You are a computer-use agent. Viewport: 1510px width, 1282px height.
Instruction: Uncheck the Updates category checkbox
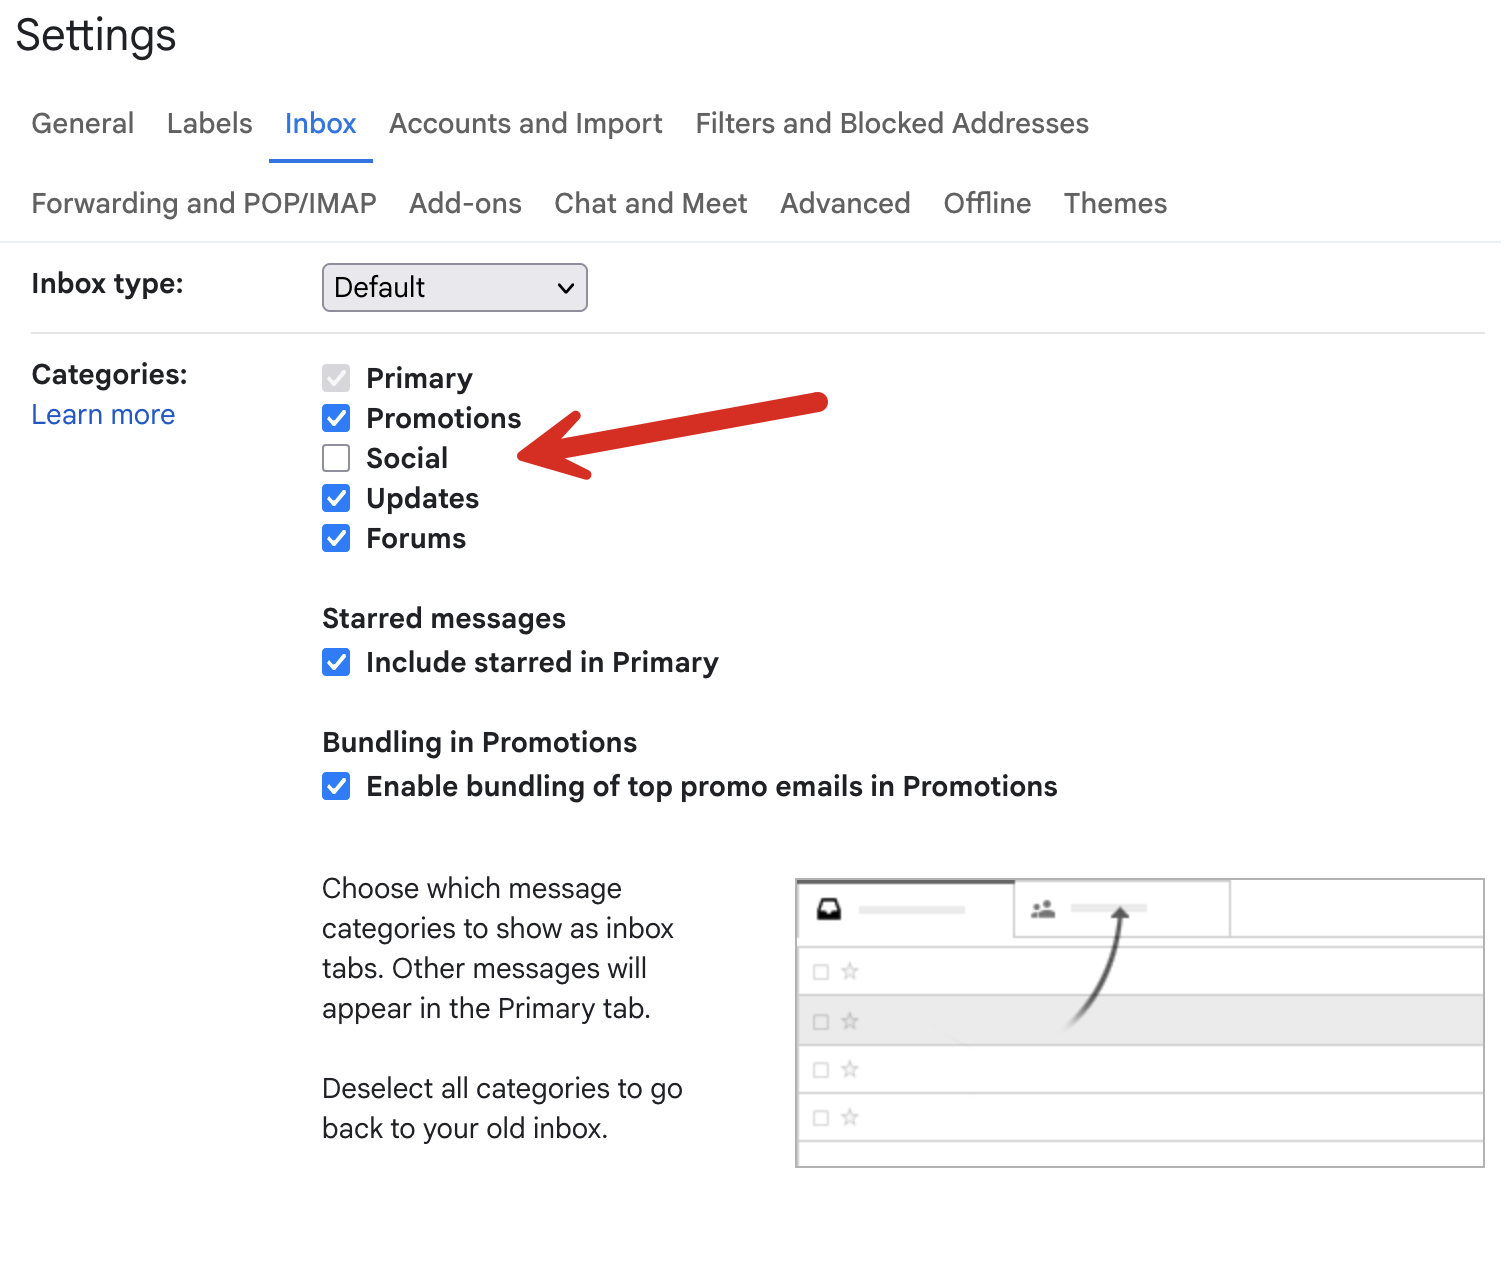click(336, 498)
